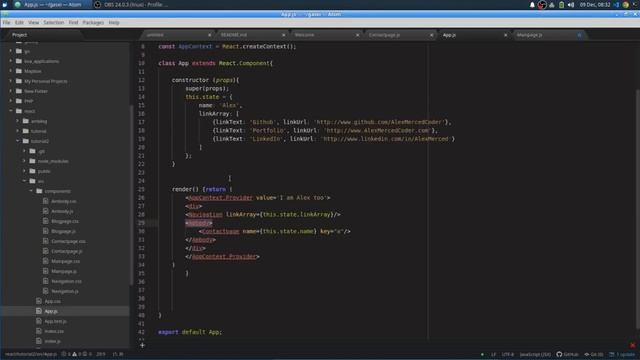This screenshot has width=640, height=360.
Task: Click the volume icon in system tray
Action: [x=571, y=5]
